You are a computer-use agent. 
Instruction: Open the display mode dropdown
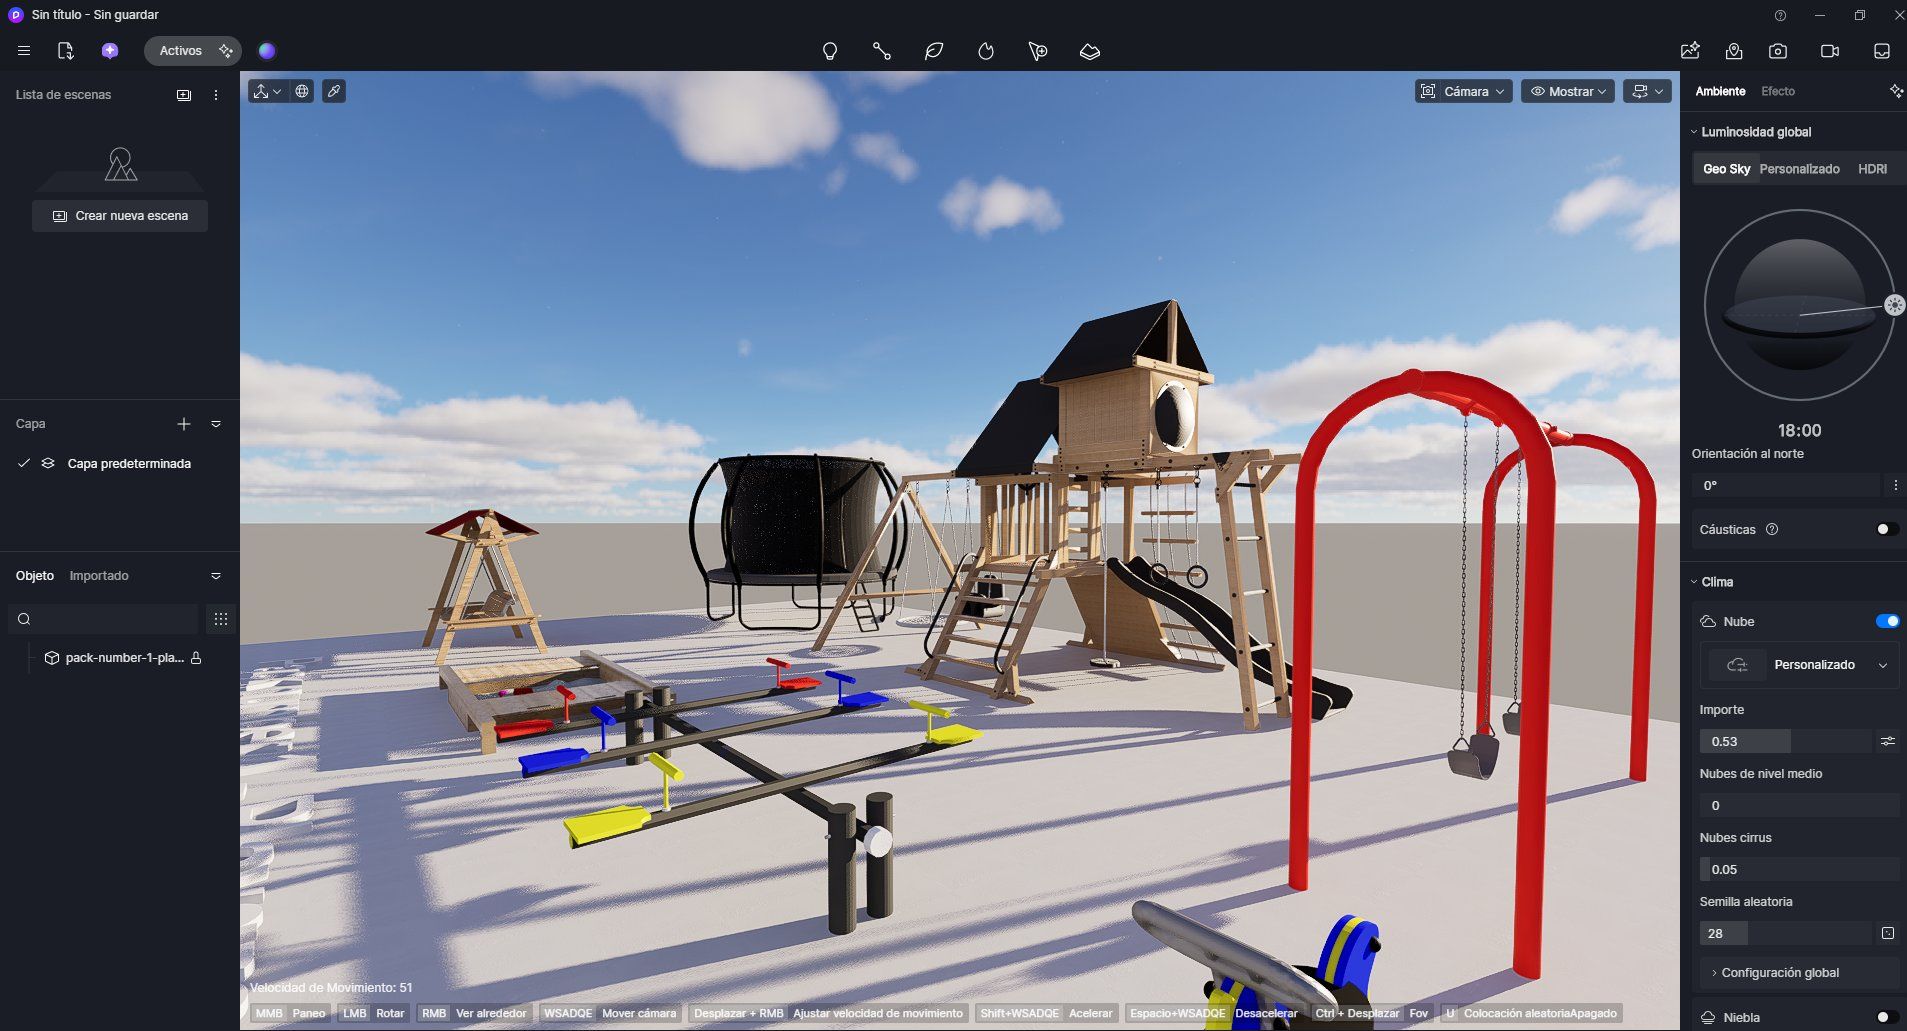click(1647, 91)
